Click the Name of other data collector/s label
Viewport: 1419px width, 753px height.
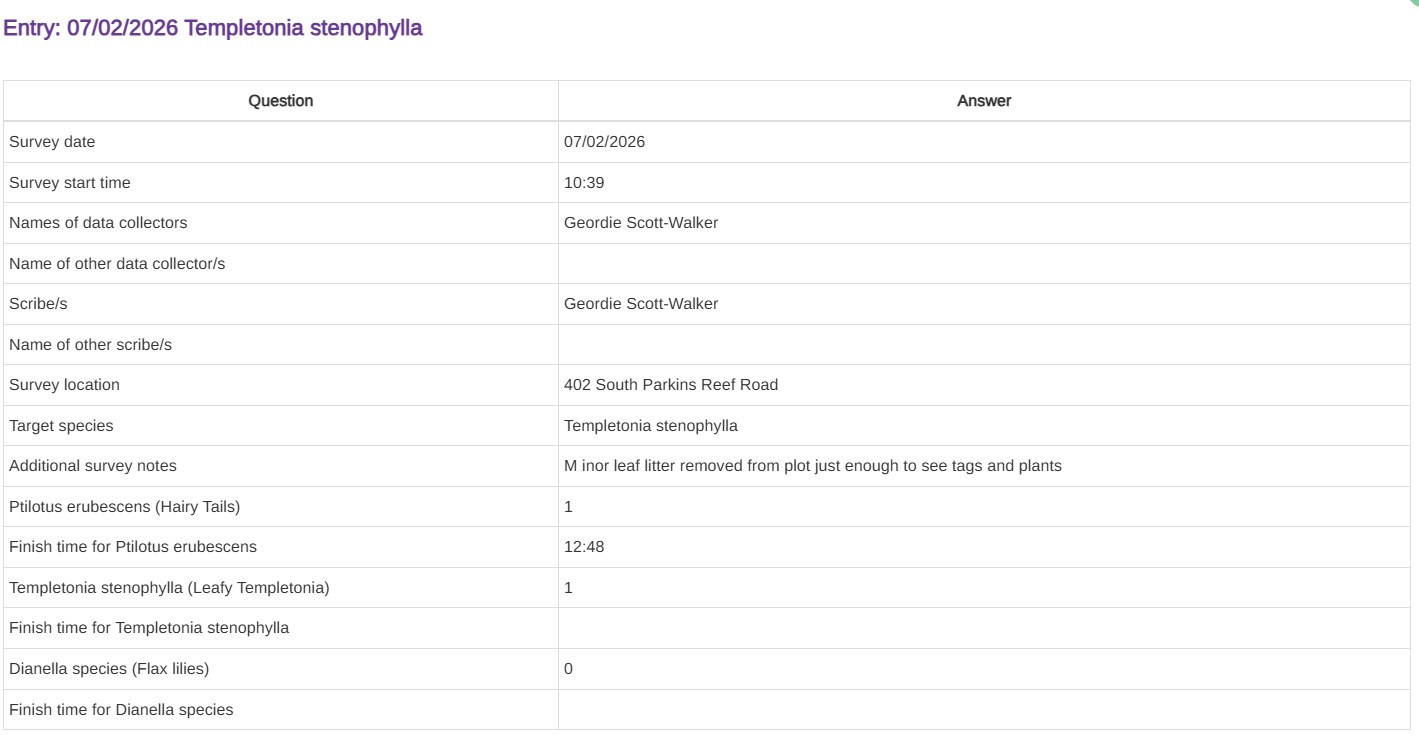[x=117, y=264]
